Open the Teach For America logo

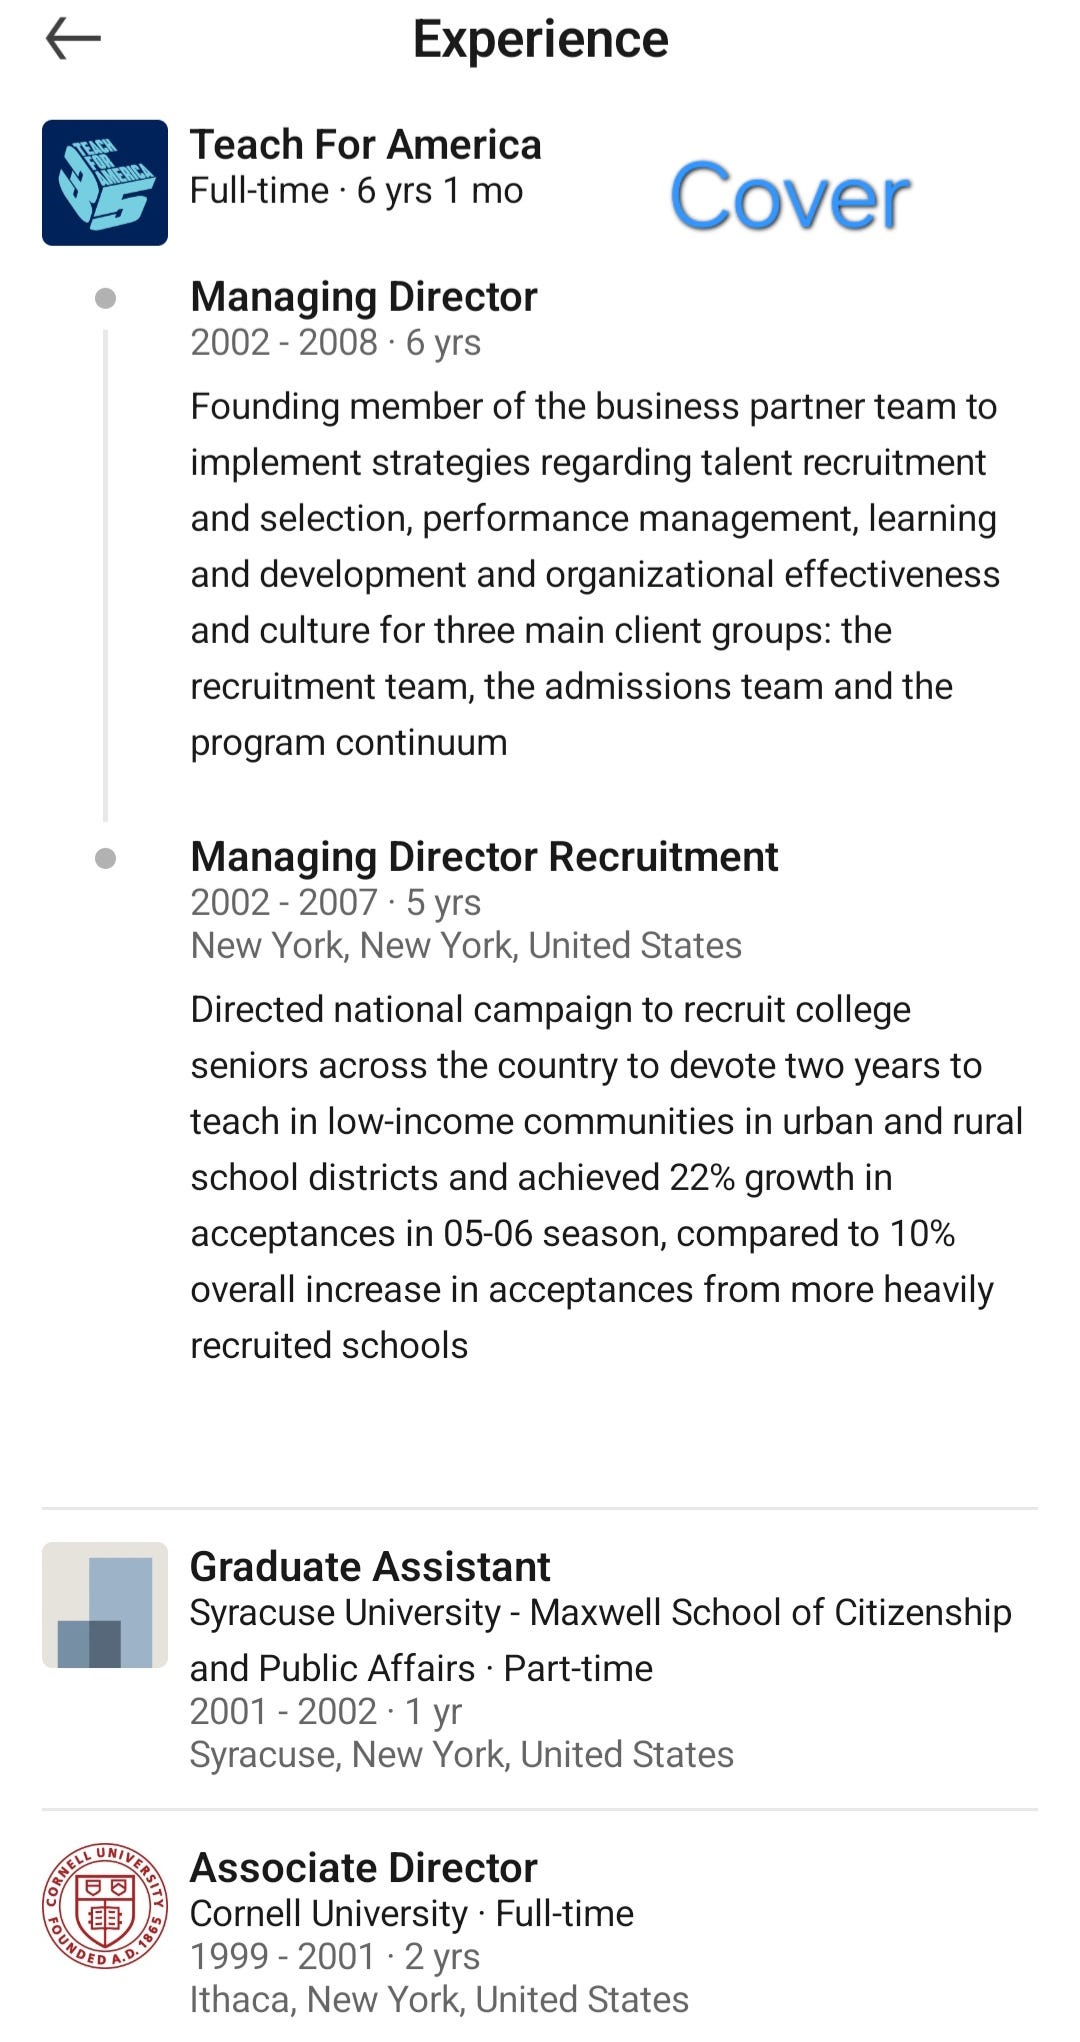tap(105, 183)
